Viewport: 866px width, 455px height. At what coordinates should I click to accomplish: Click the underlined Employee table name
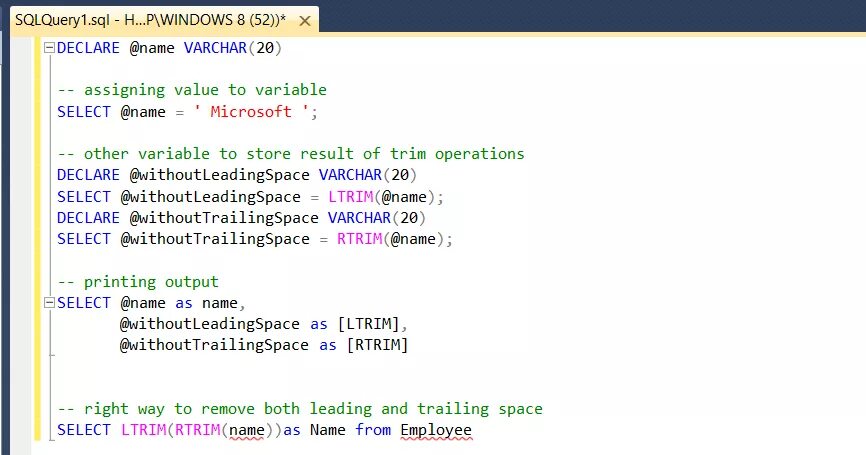(x=436, y=430)
